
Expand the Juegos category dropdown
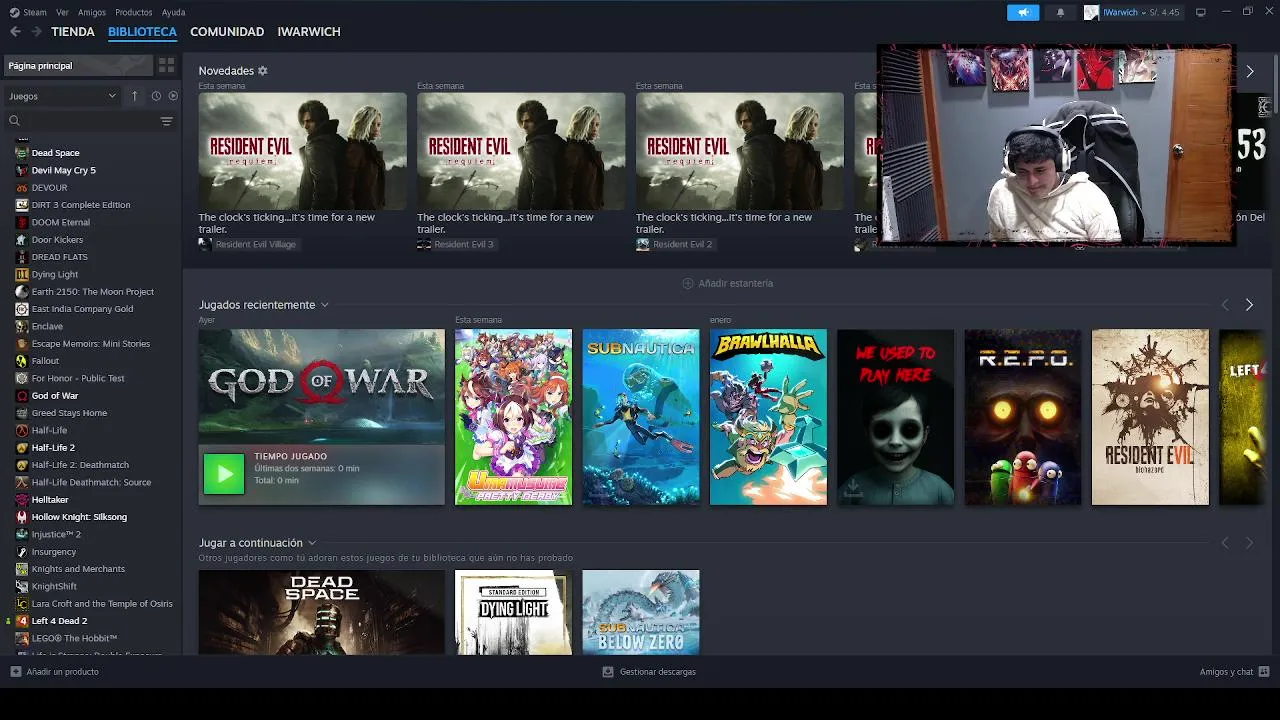tap(63, 96)
